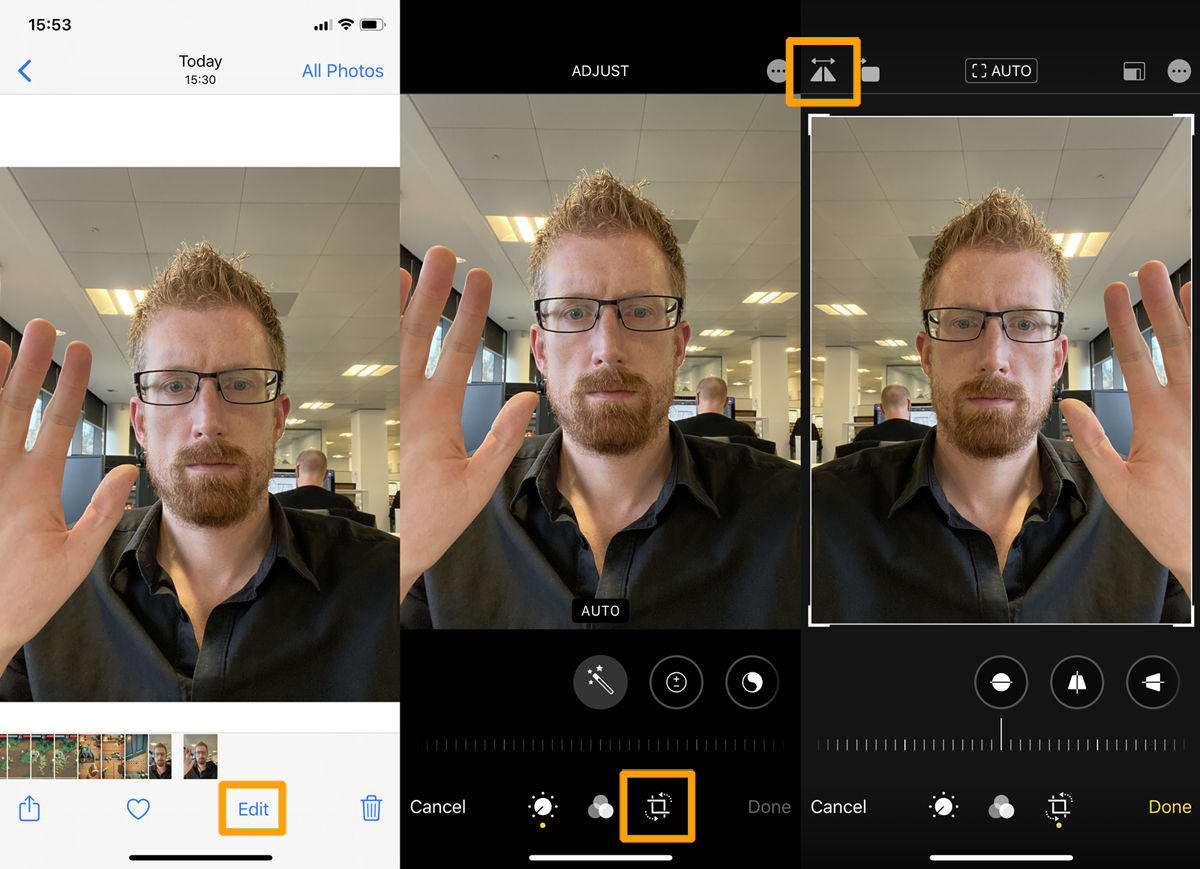Toggle the AUTO enhance label under the photo
1200x869 pixels.
(x=600, y=610)
